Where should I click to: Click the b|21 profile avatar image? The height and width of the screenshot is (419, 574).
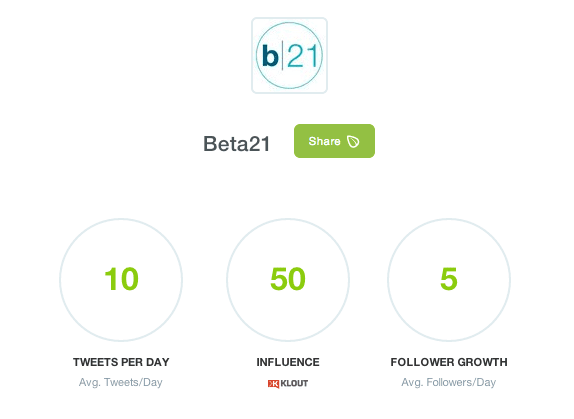click(289, 55)
